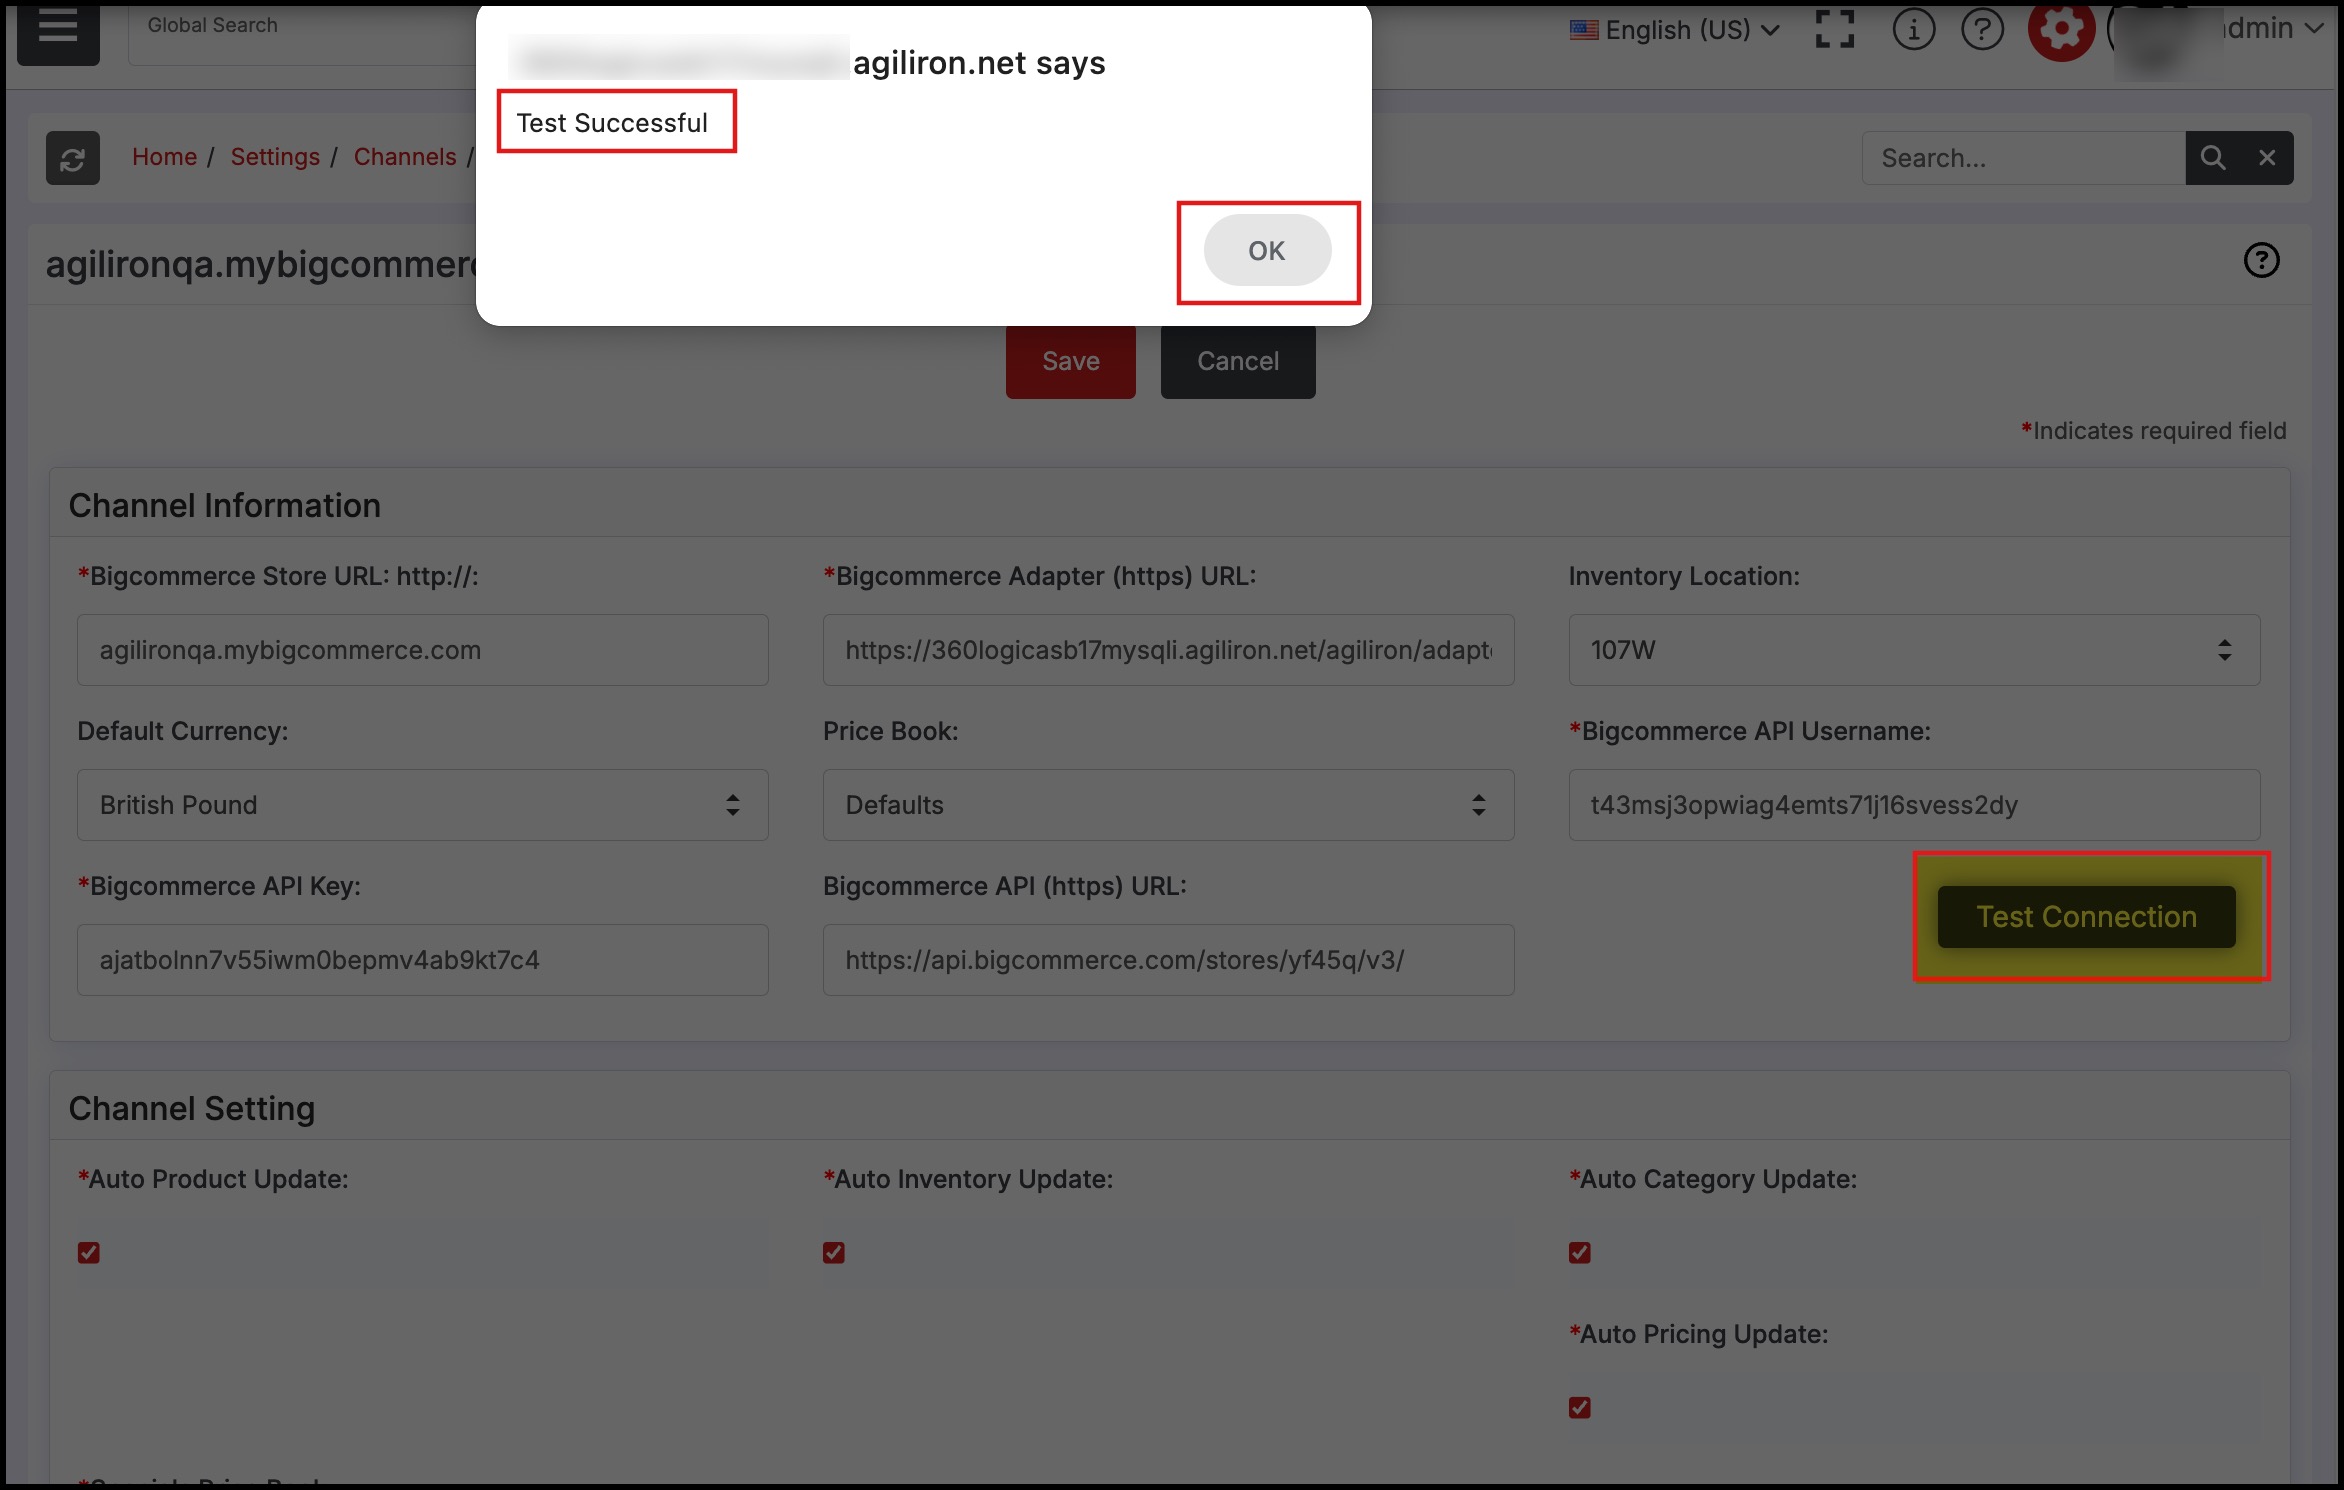Click the Cancel button
Image resolution: width=2344 pixels, height=1490 pixels.
pyautogui.click(x=1238, y=361)
